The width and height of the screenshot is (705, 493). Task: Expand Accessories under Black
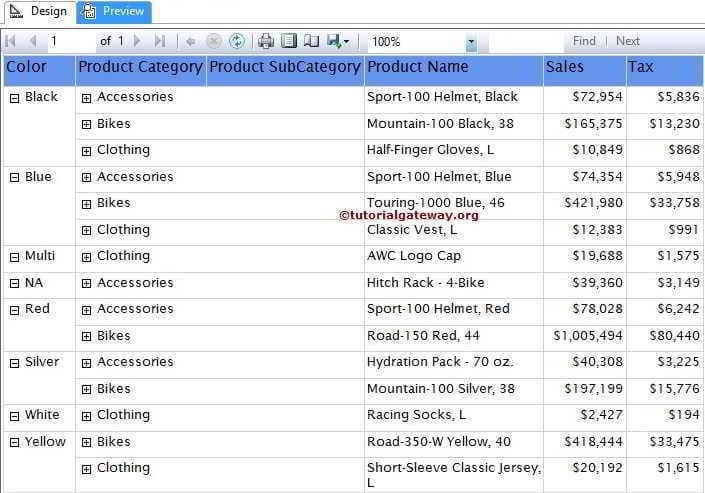point(86,98)
